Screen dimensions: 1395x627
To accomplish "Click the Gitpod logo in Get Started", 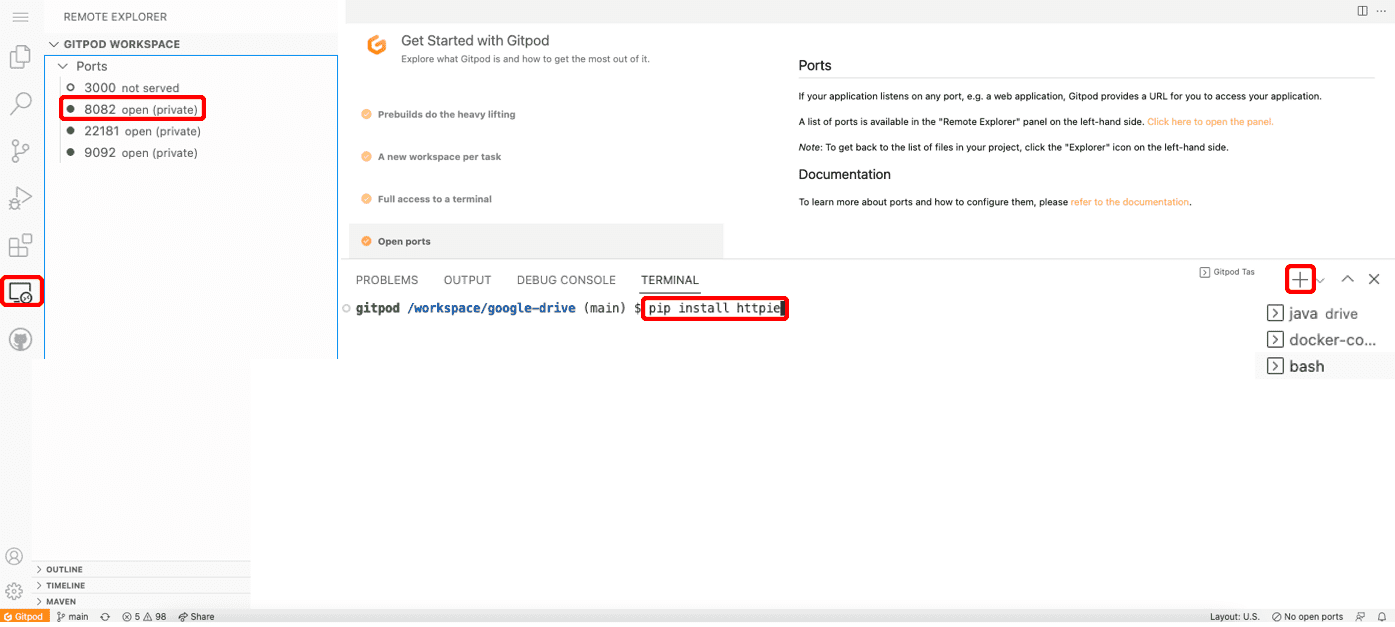I will pyautogui.click(x=376, y=46).
